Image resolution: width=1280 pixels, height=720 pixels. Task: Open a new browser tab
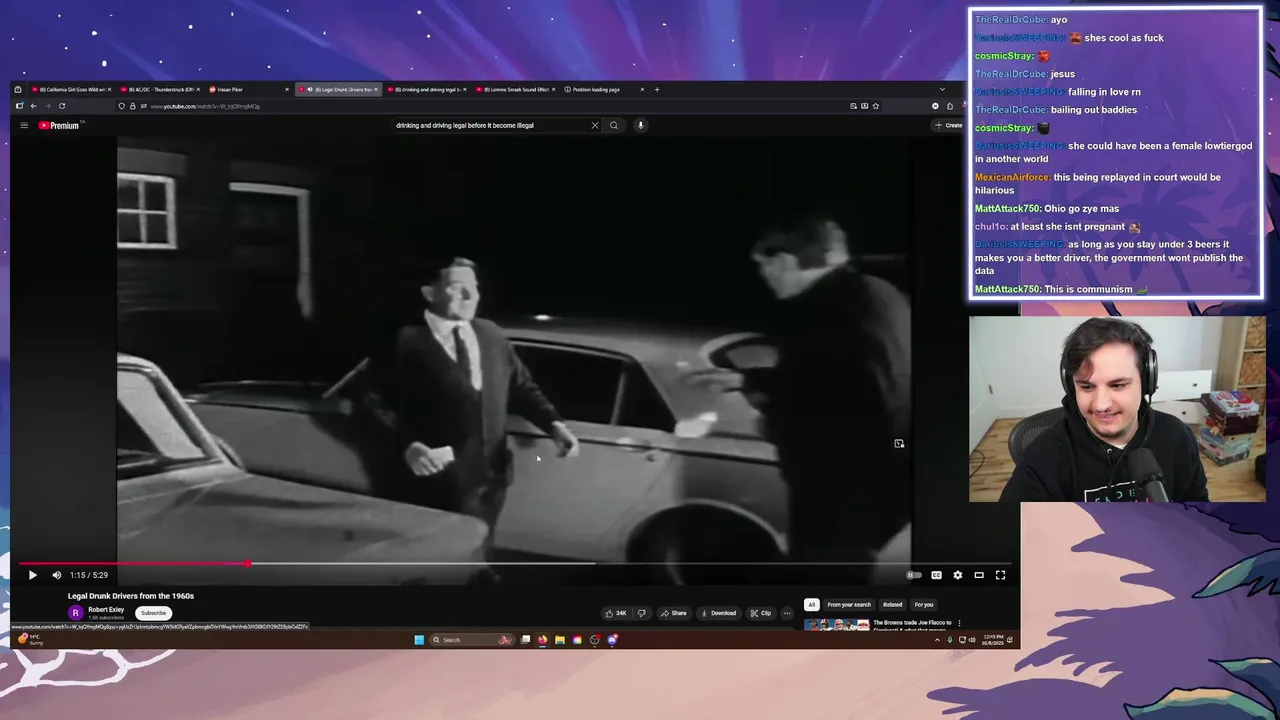pos(657,89)
